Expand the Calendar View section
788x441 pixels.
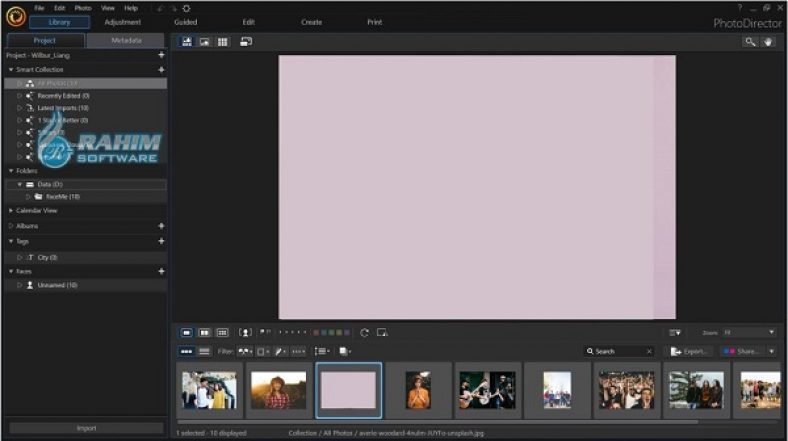click(11, 211)
